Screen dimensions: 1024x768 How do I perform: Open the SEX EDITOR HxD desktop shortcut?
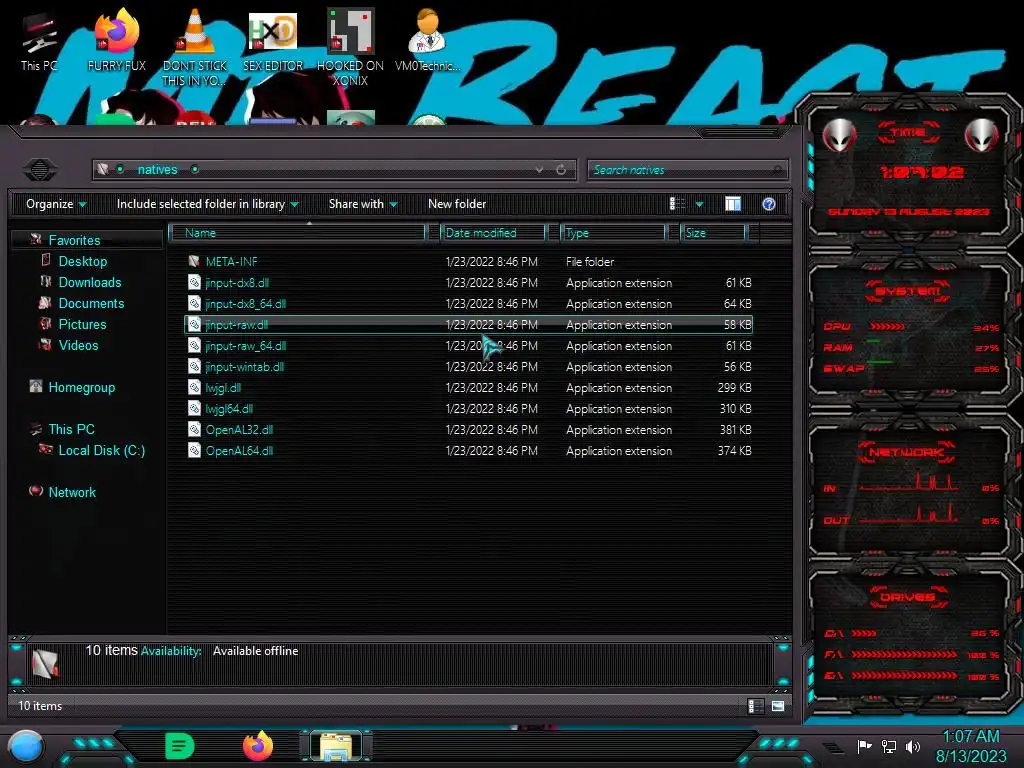tap(273, 40)
